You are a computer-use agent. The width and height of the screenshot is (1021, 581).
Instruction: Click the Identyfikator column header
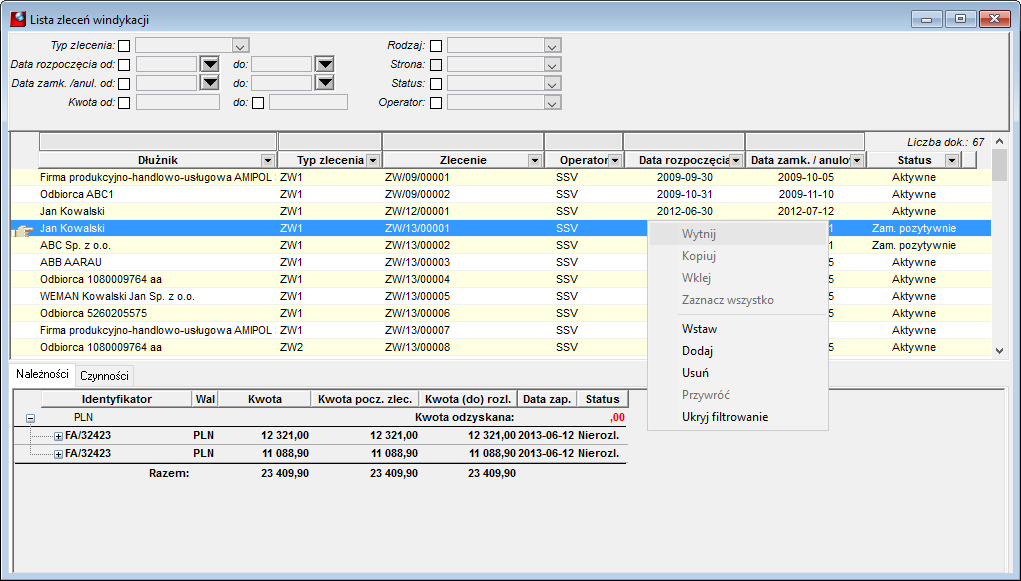point(117,399)
